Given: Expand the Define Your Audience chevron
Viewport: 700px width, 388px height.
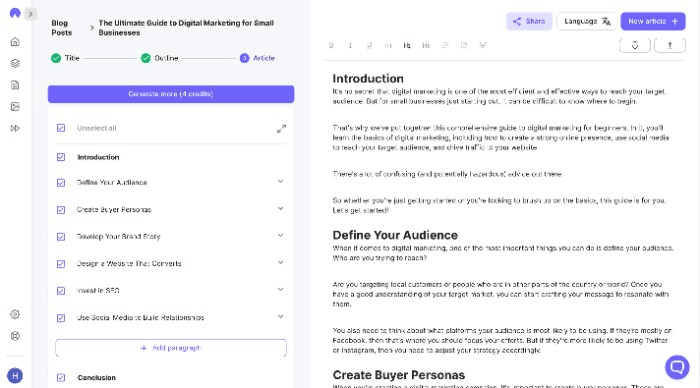Looking at the screenshot, I should point(280,181).
